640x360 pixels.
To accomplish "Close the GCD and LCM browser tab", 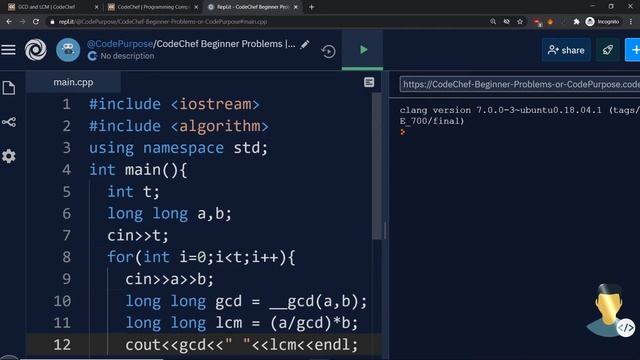I will coord(96,7).
